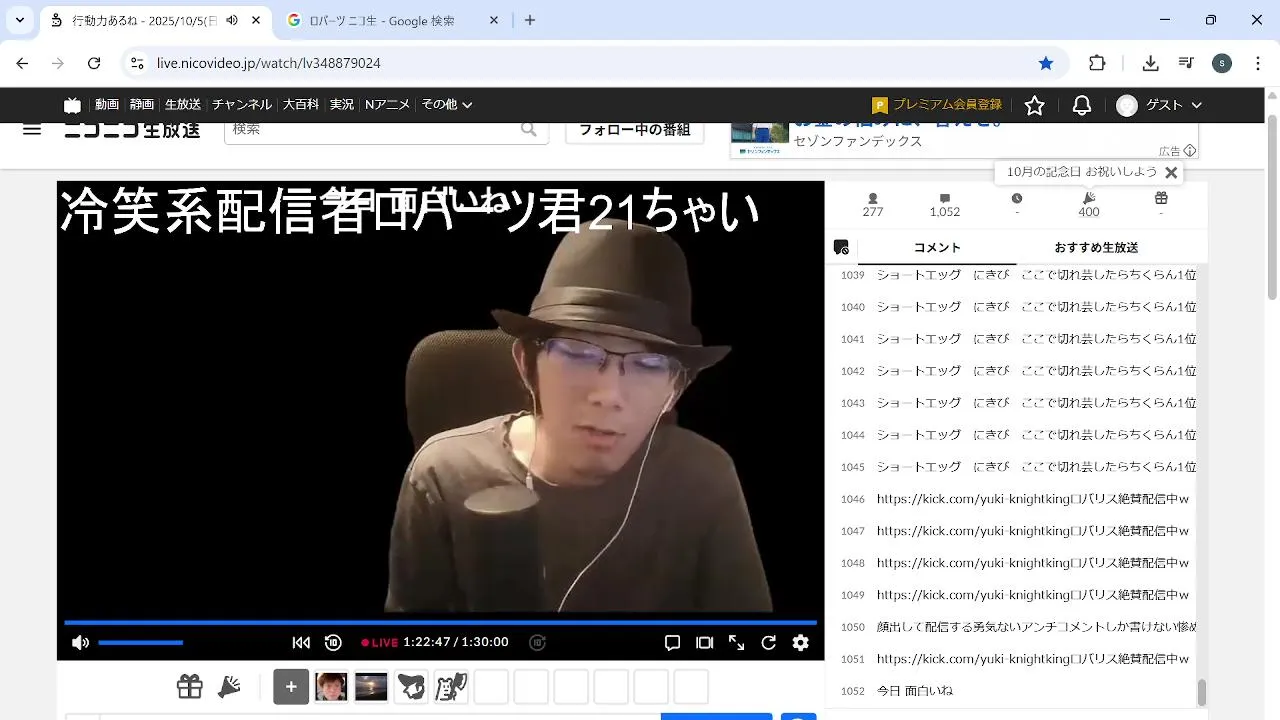
Task: Open the hamburger menu beside the Niconico logo
Action: (x=32, y=130)
